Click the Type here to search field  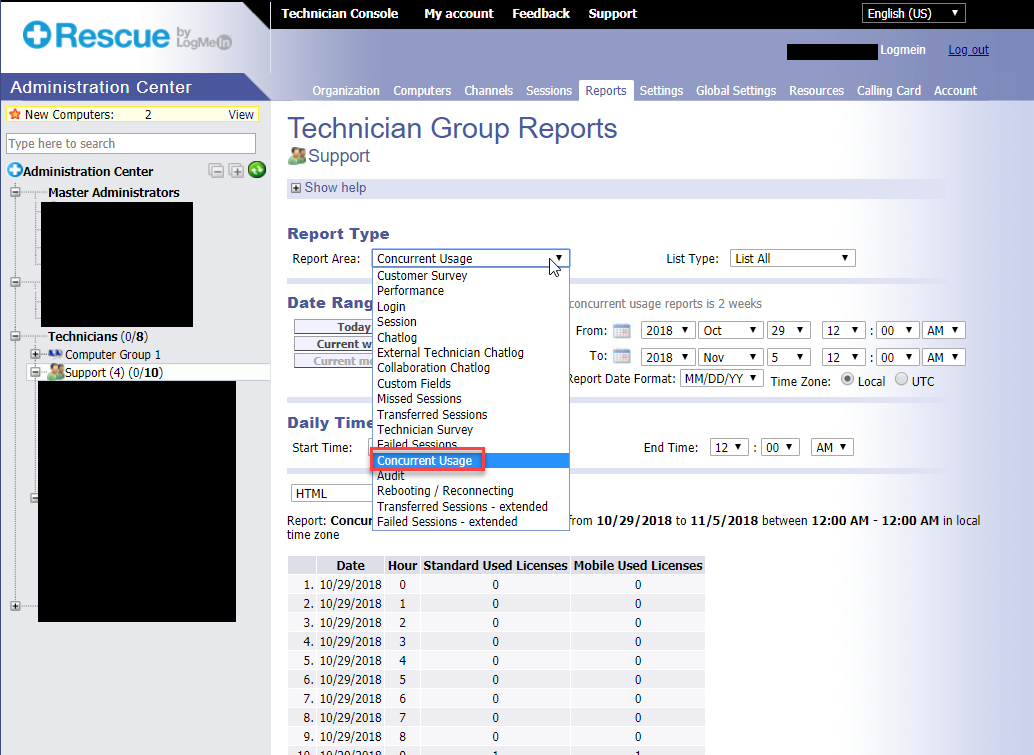131,144
